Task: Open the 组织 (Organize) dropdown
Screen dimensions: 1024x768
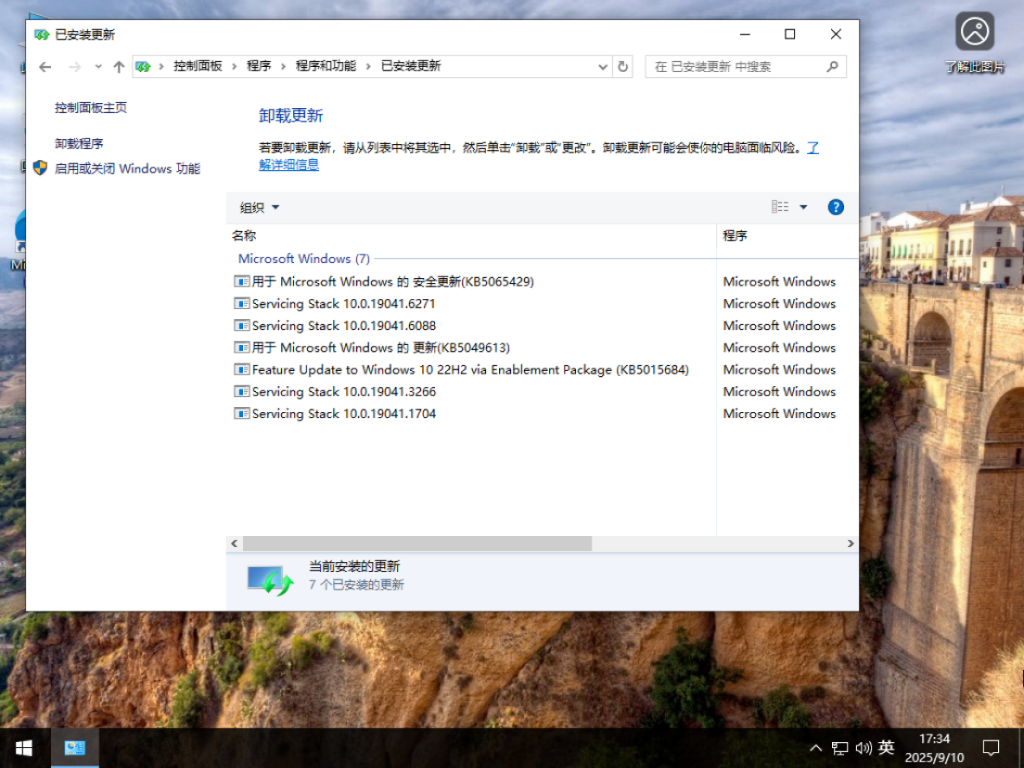Action: point(258,207)
